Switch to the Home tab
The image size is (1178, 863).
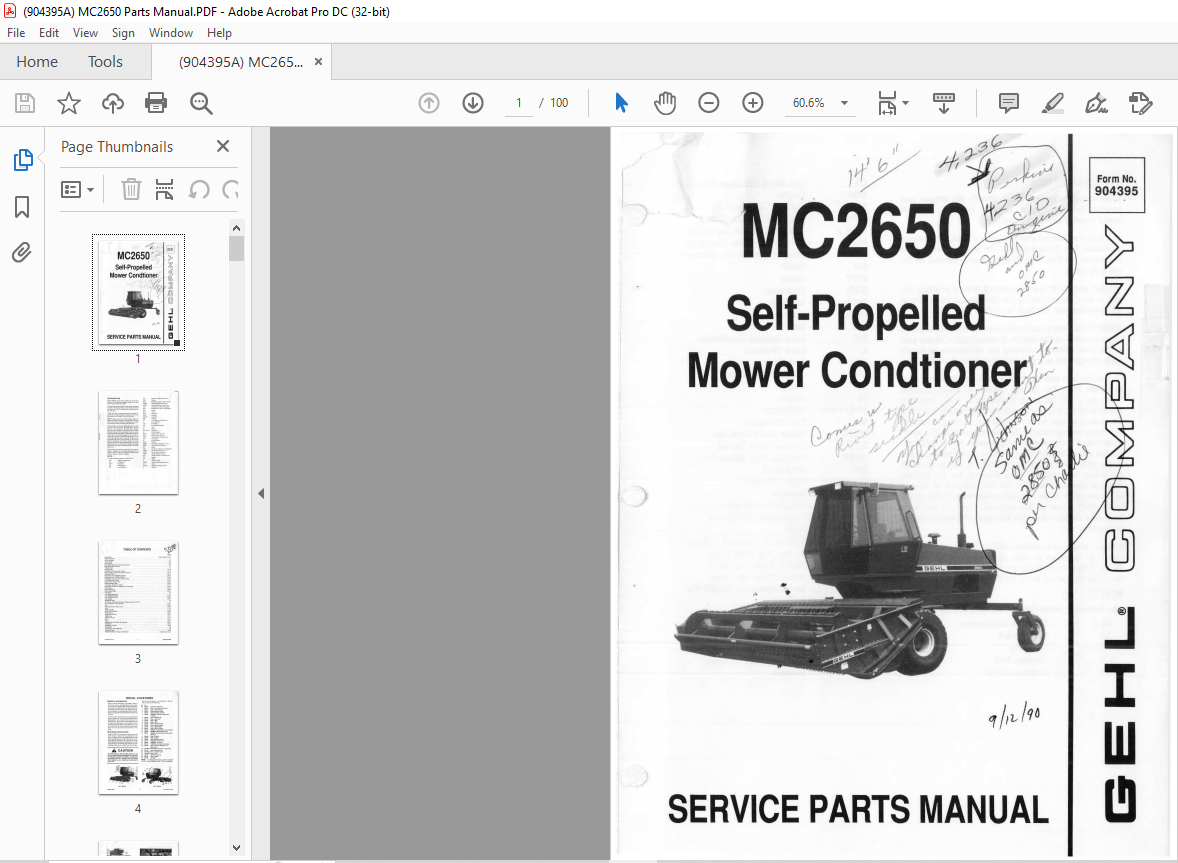click(37, 62)
